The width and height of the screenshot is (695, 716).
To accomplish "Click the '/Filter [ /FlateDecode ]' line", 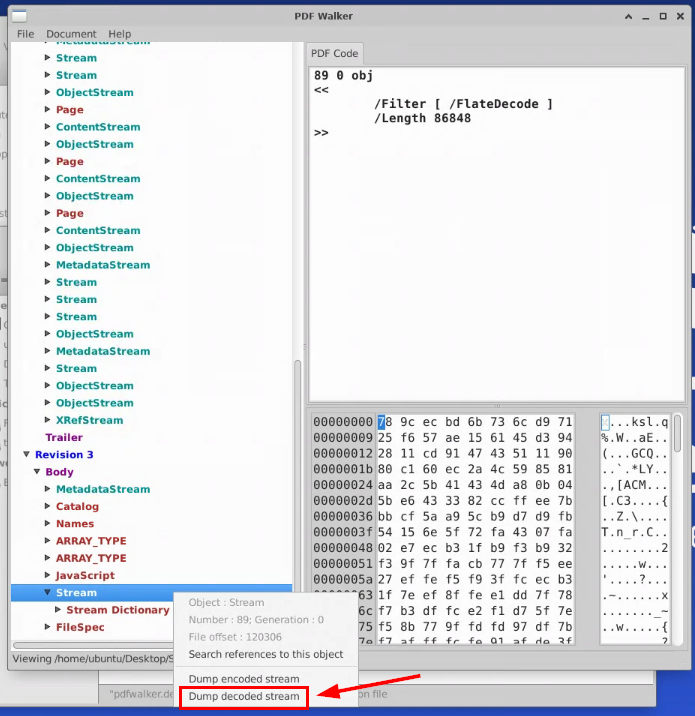I will (463, 104).
